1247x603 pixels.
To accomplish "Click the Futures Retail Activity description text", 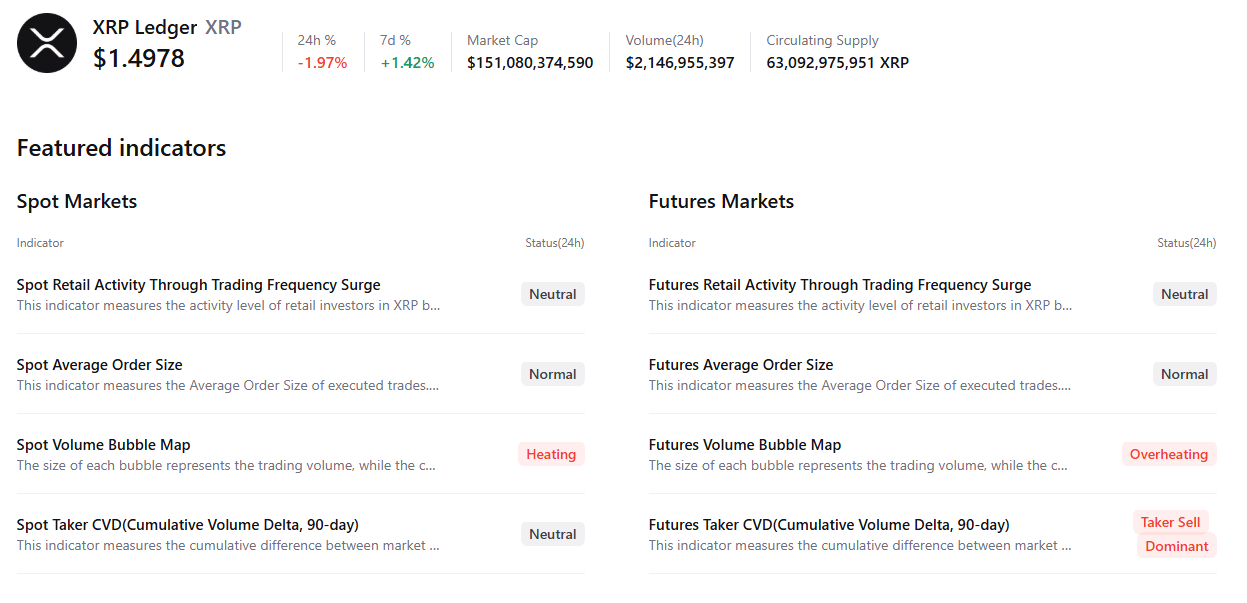I will pyautogui.click(x=860, y=305).
